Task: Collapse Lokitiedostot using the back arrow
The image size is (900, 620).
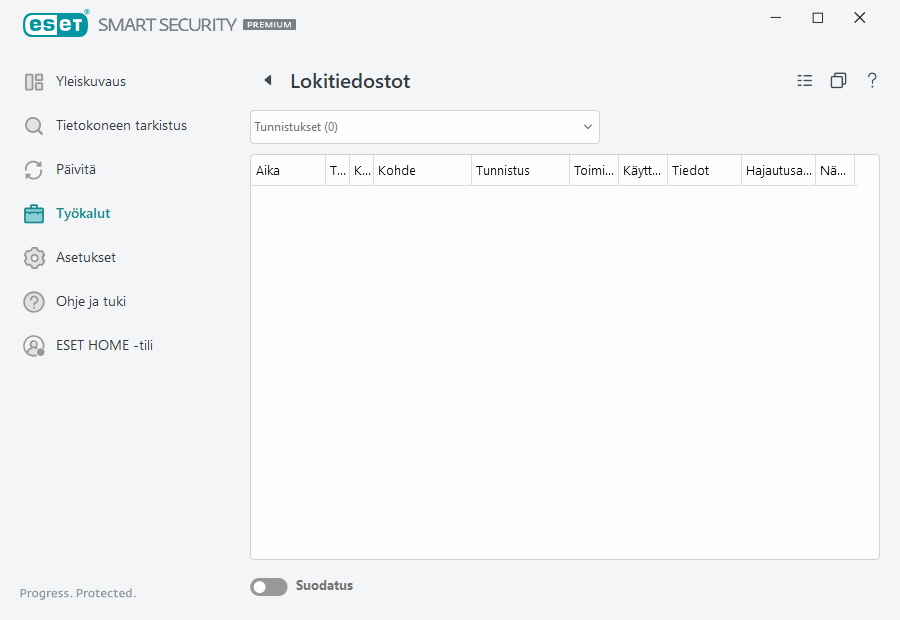Action: pyautogui.click(x=267, y=79)
